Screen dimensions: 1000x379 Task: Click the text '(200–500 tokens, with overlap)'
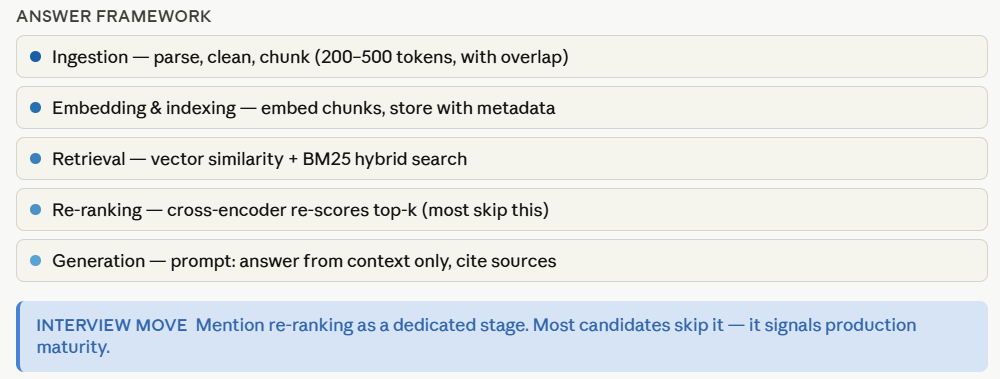coord(441,57)
